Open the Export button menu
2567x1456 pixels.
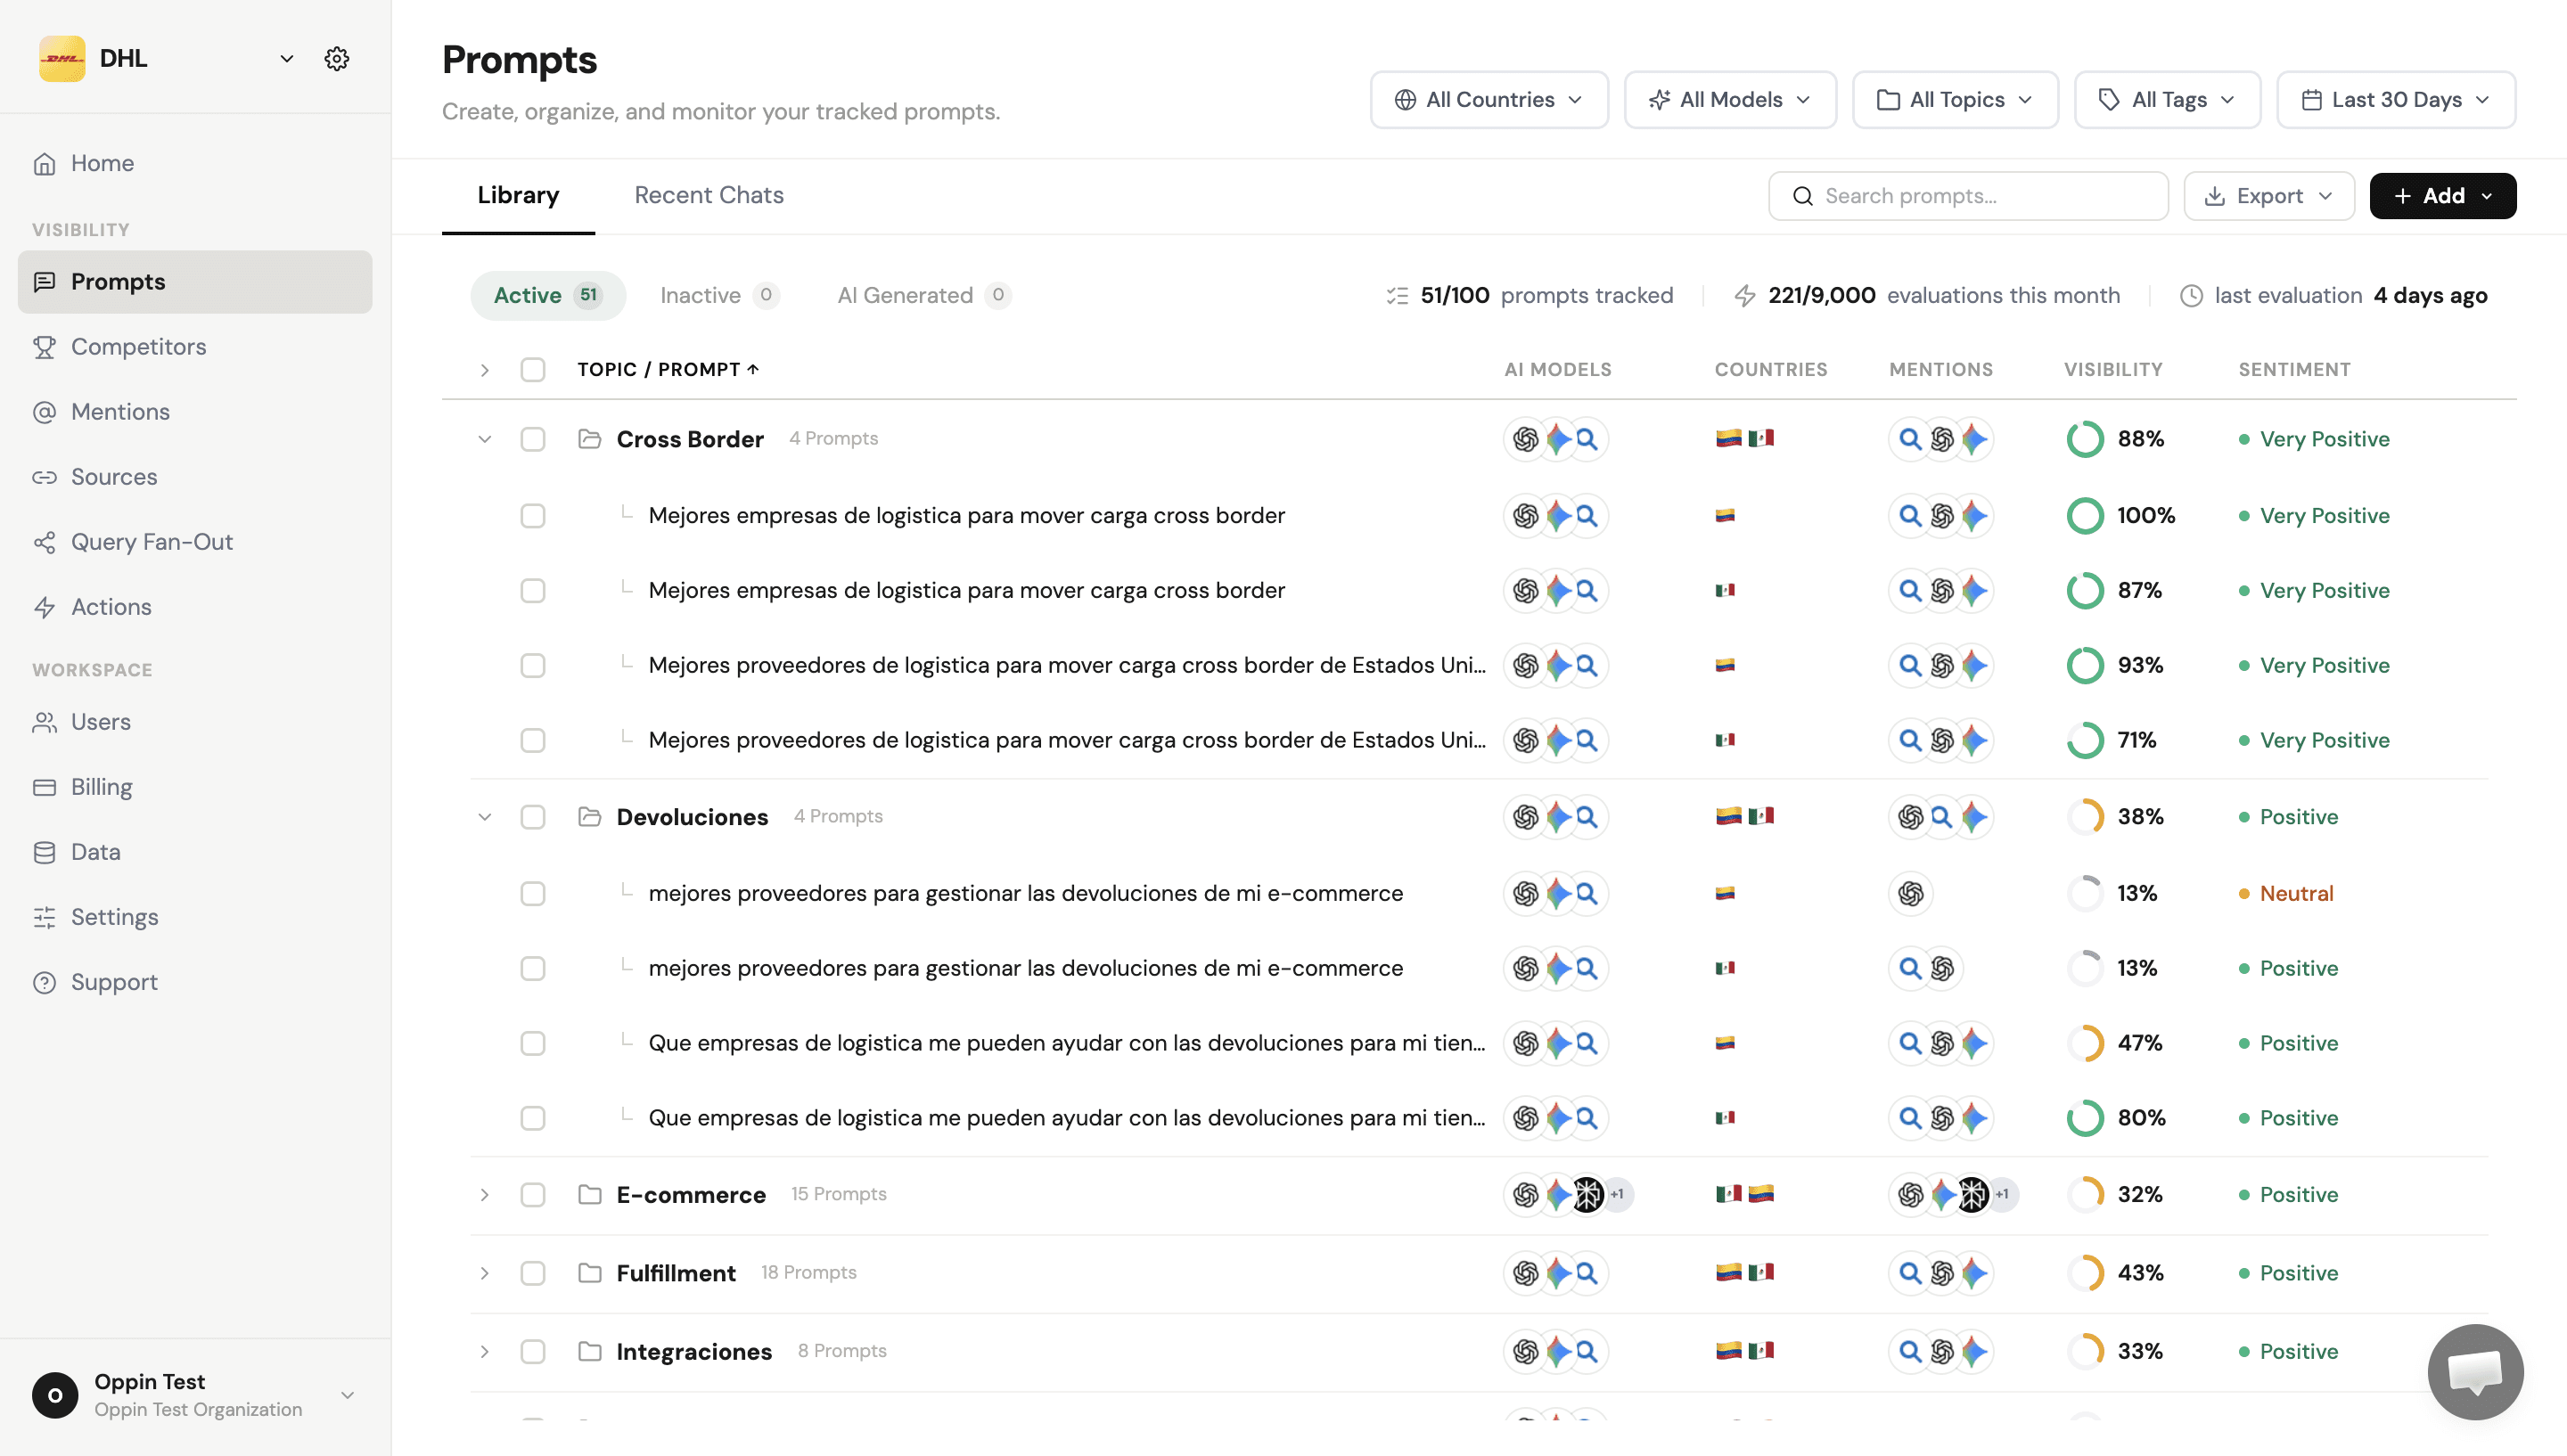click(2268, 196)
